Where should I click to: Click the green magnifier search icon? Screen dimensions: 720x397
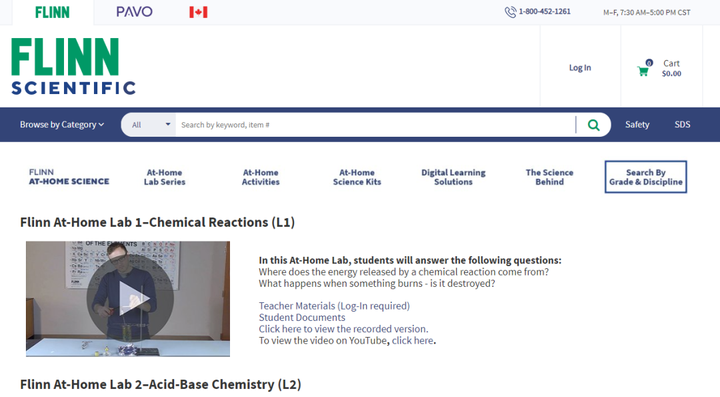pos(593,125)
